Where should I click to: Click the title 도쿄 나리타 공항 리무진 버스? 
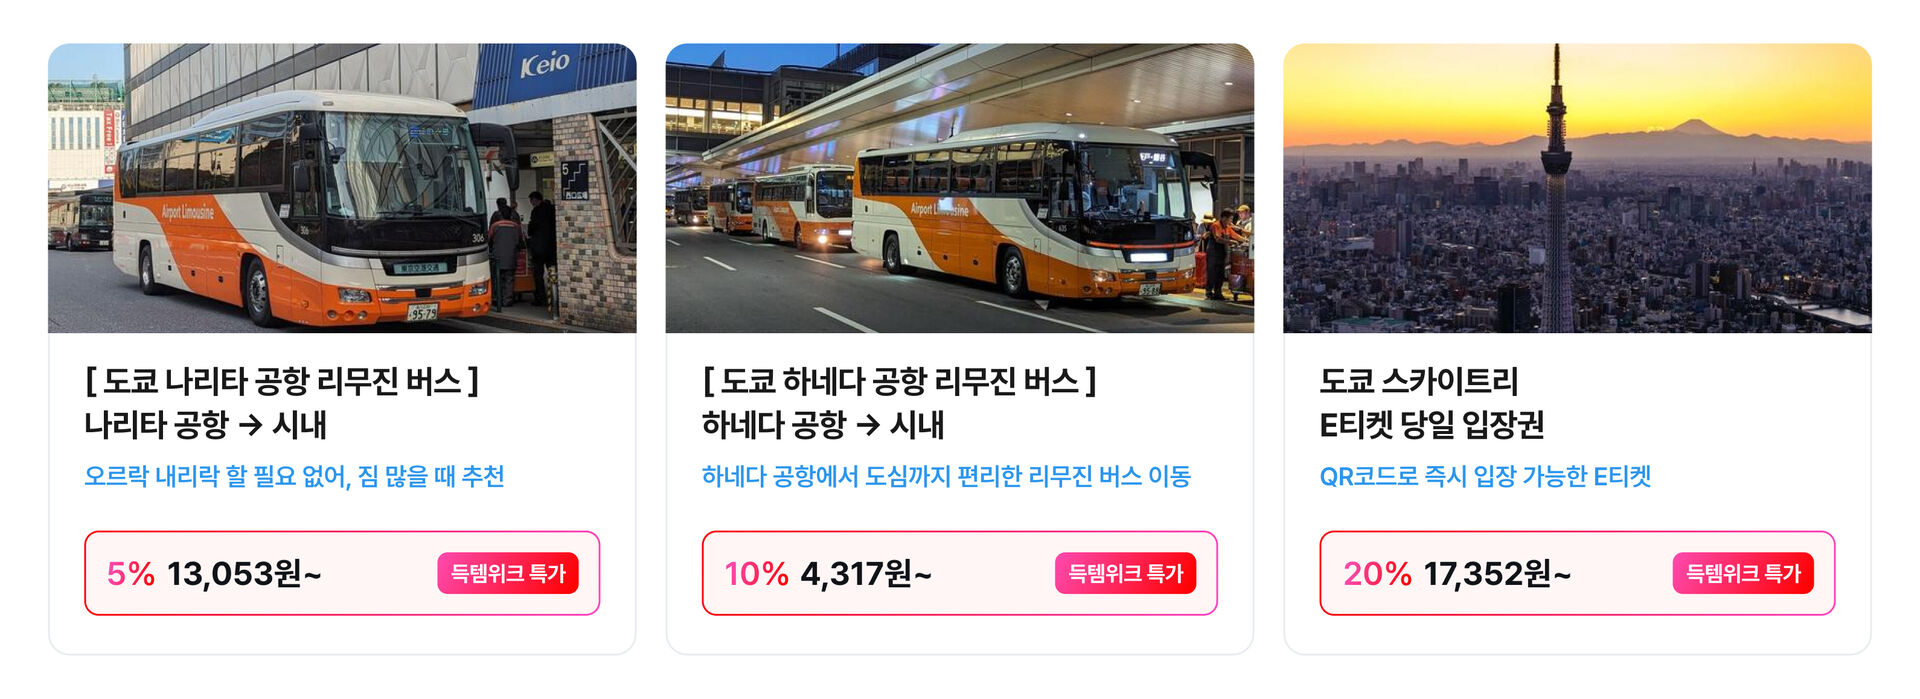(x=282, y=381)
